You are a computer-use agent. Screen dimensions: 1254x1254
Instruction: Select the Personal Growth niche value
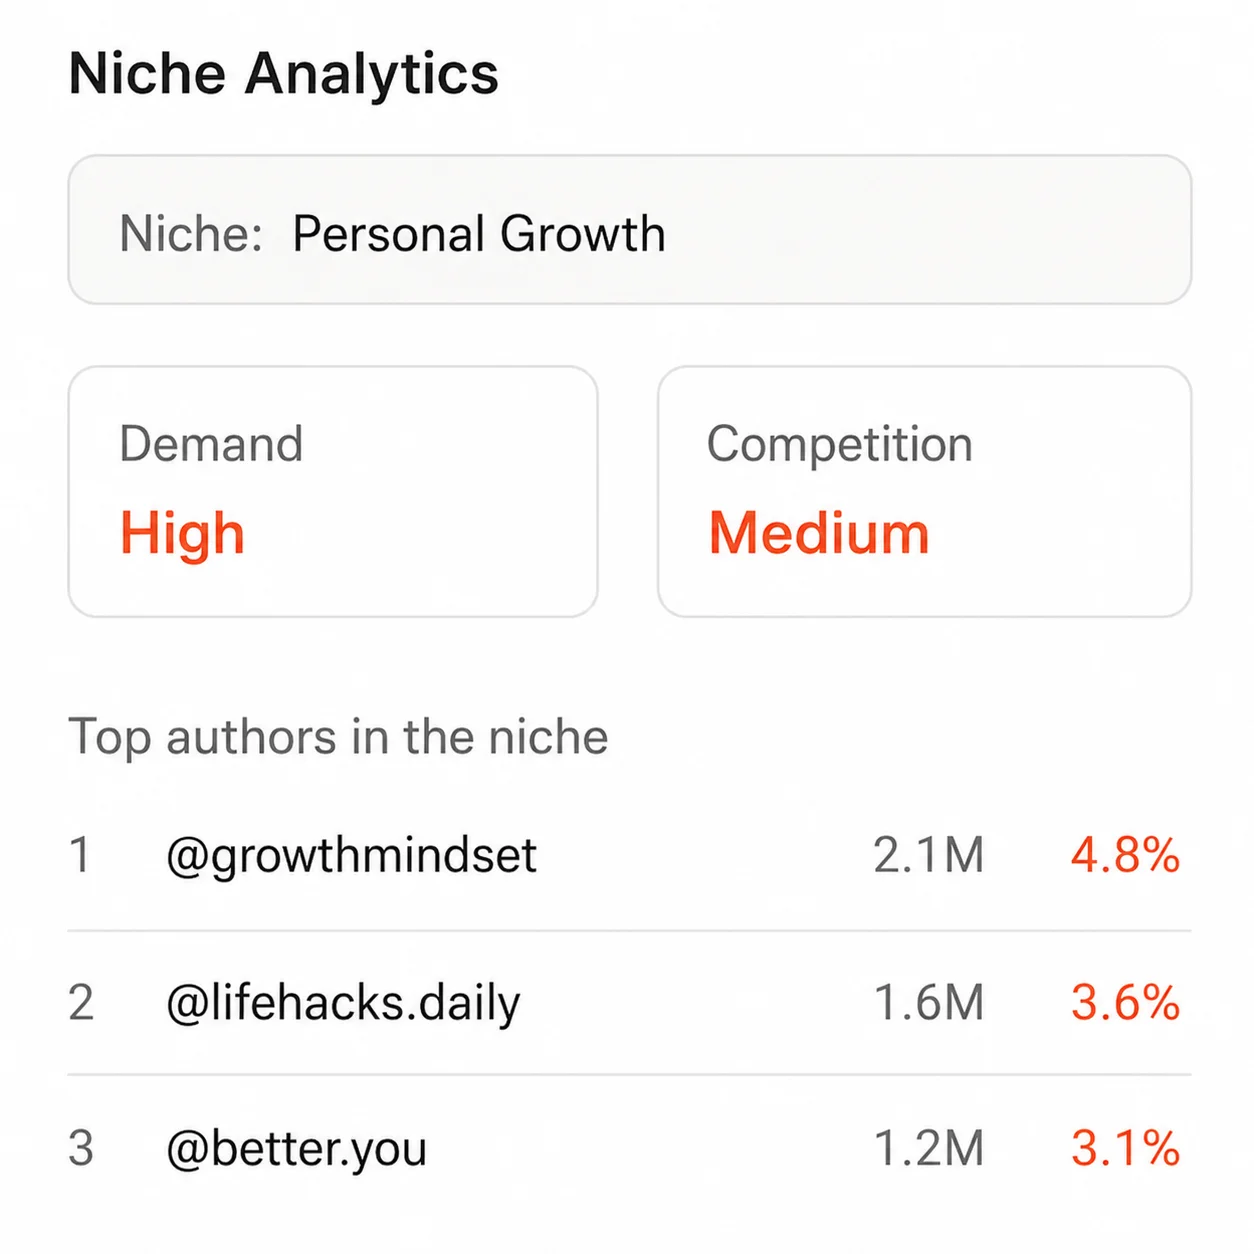pyautogui.click(x=478, y=233)
